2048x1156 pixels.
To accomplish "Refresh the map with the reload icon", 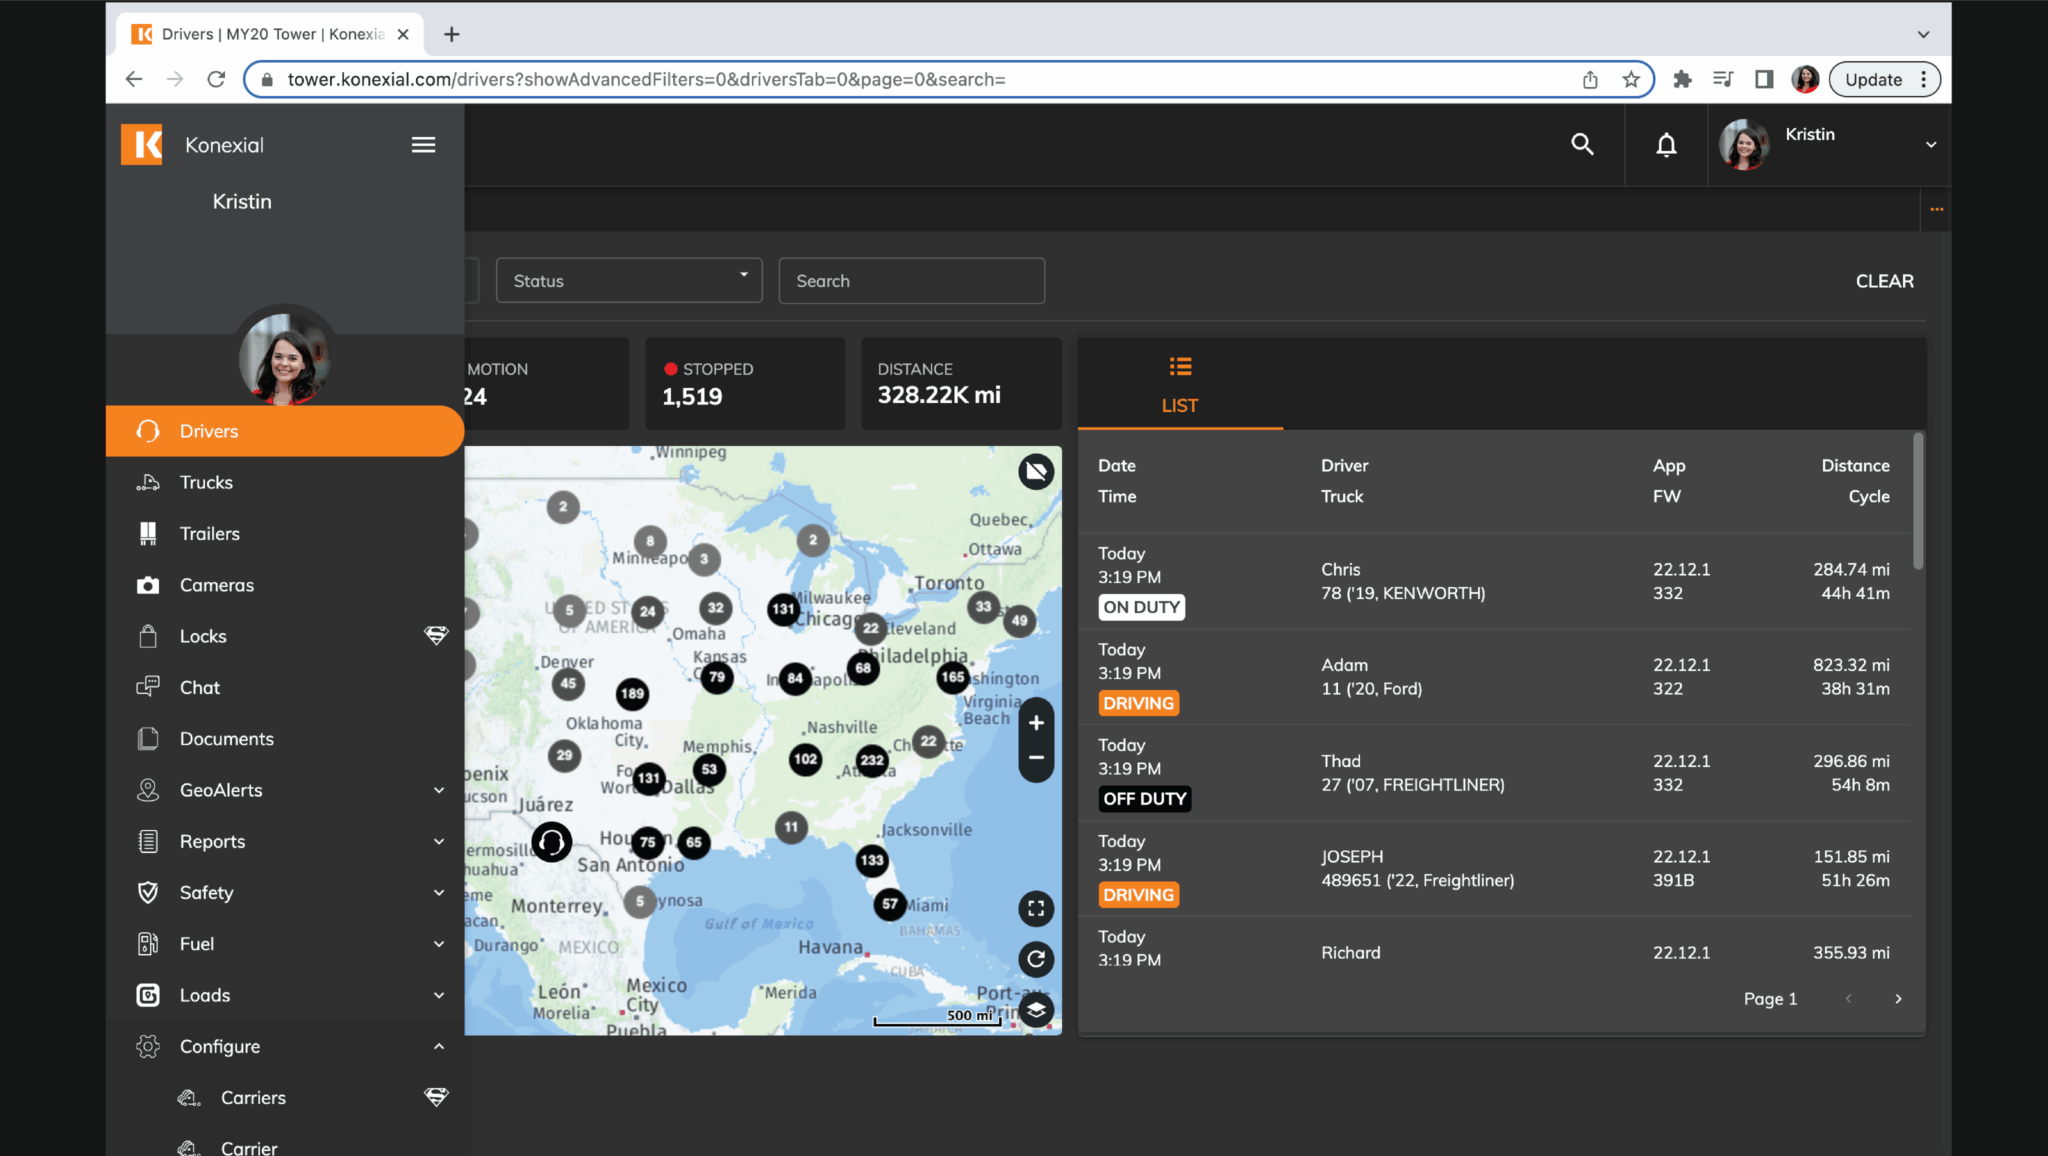I will [1036, 959].
